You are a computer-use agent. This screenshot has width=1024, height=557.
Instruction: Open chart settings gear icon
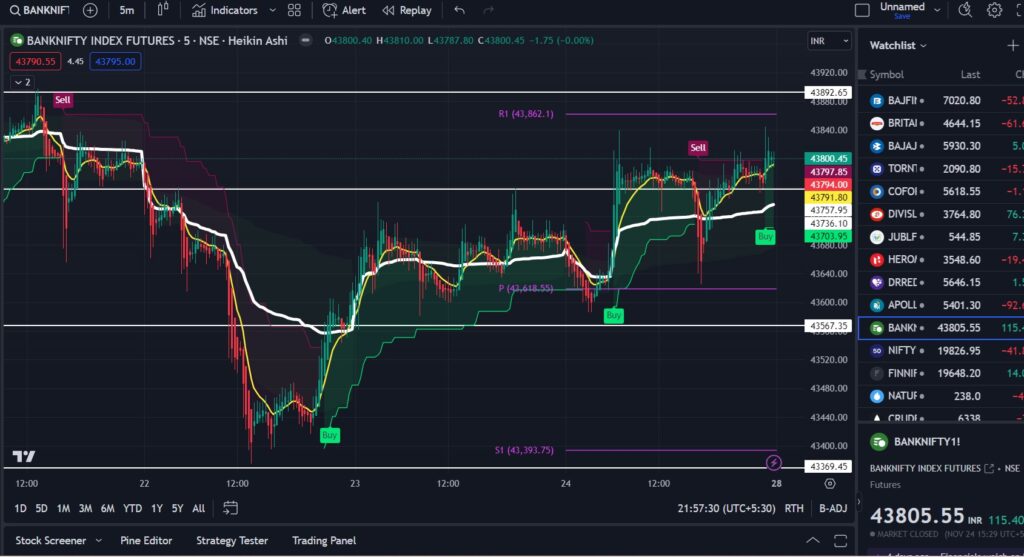click(994, 10)
